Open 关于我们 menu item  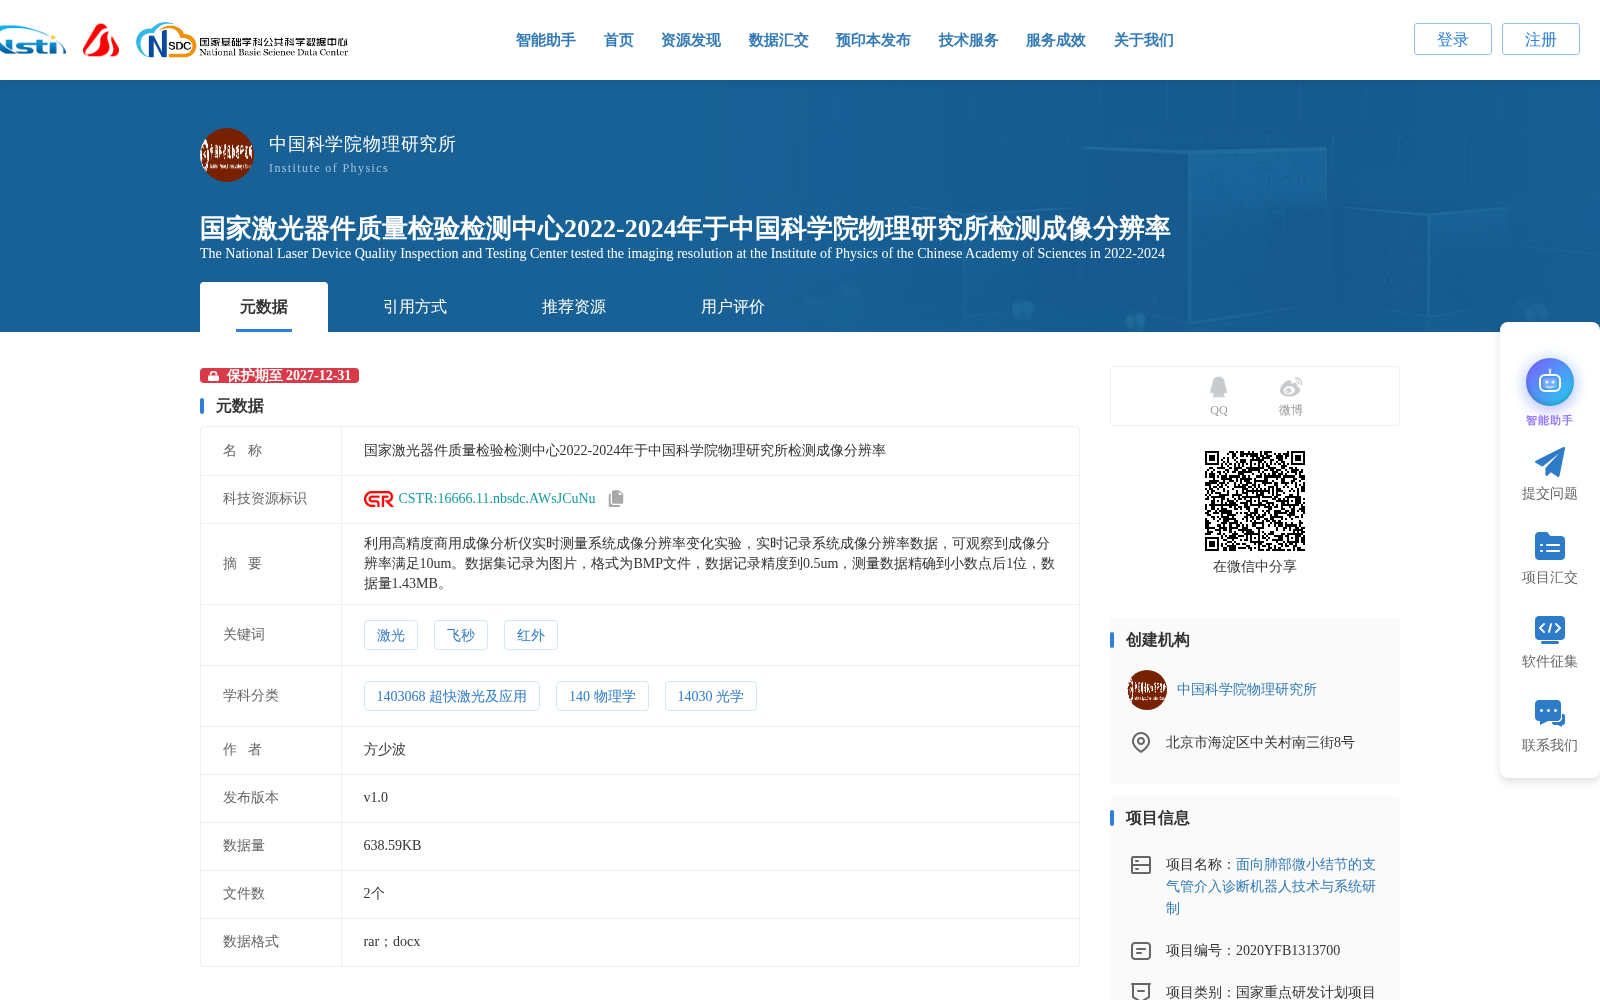click(x=1144, y=40)
